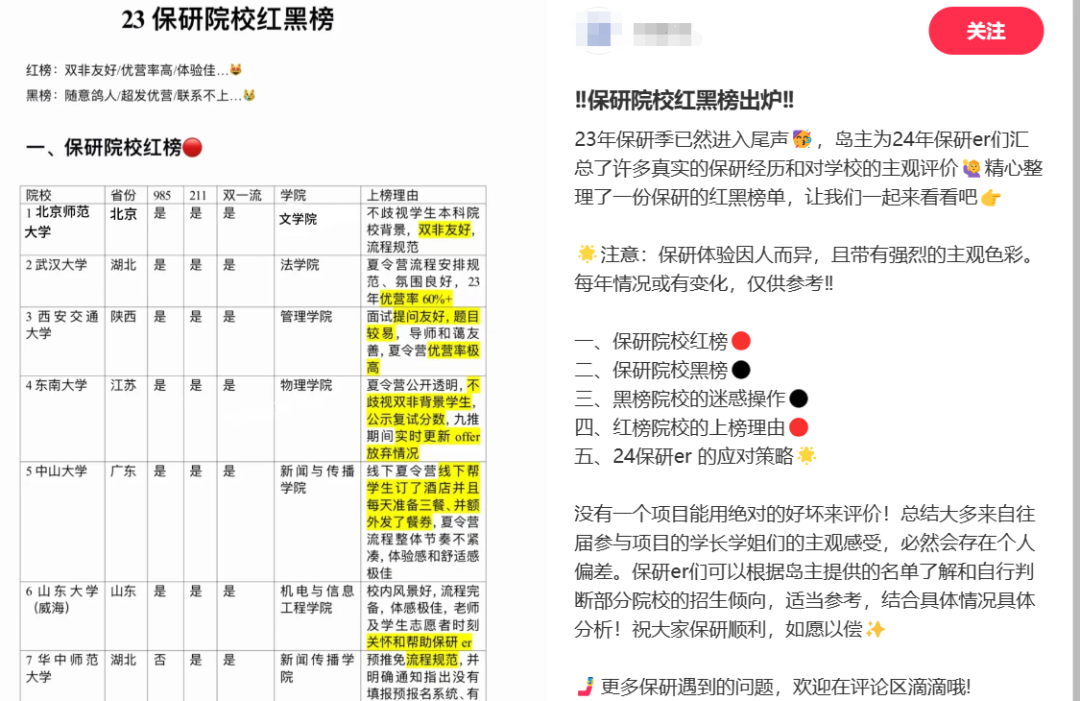
Task: Click the 双一流 column header
Action: pos(246,195)
